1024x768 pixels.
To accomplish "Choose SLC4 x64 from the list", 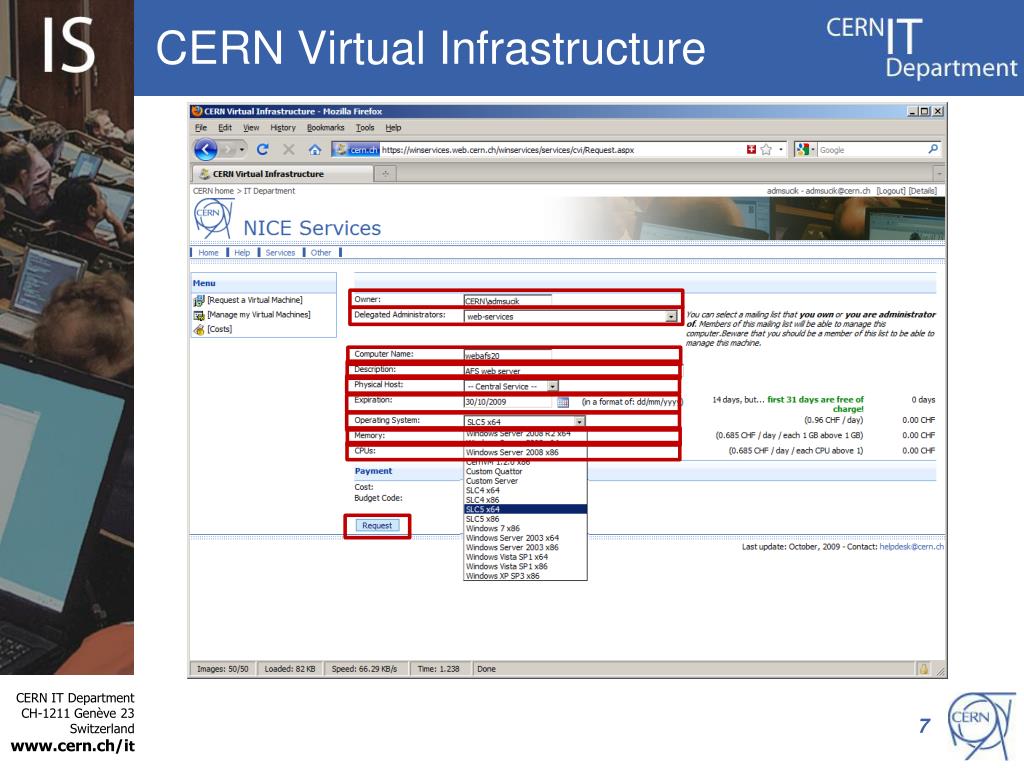I will click(483, 490).
